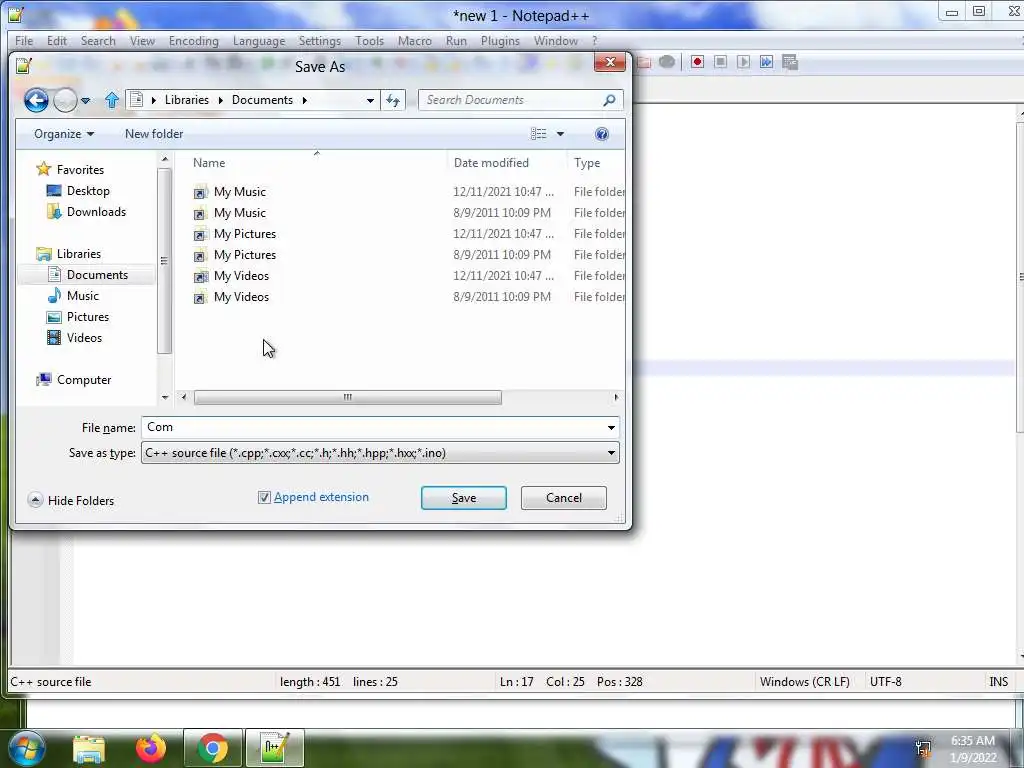
Task: Open Google Chrome from the taskbar
Action: pyautogui.click(x=212, y=748)
